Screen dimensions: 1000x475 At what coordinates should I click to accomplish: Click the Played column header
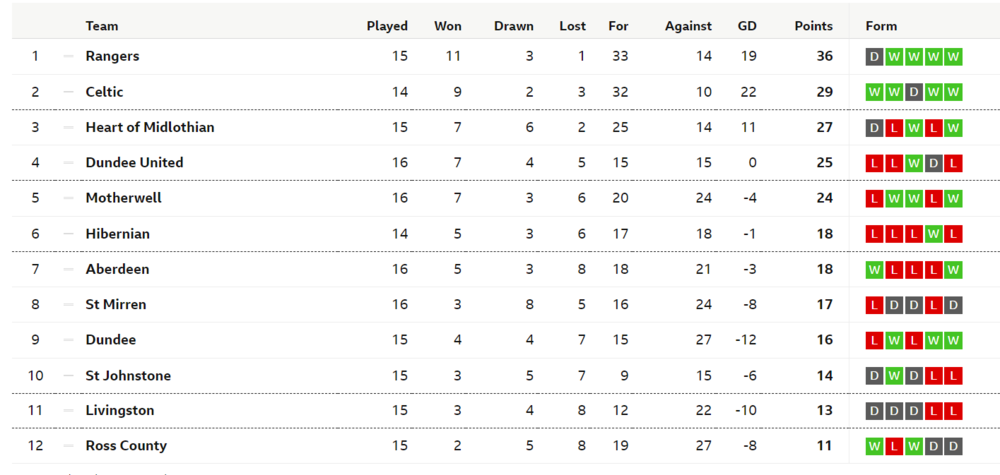387,26
